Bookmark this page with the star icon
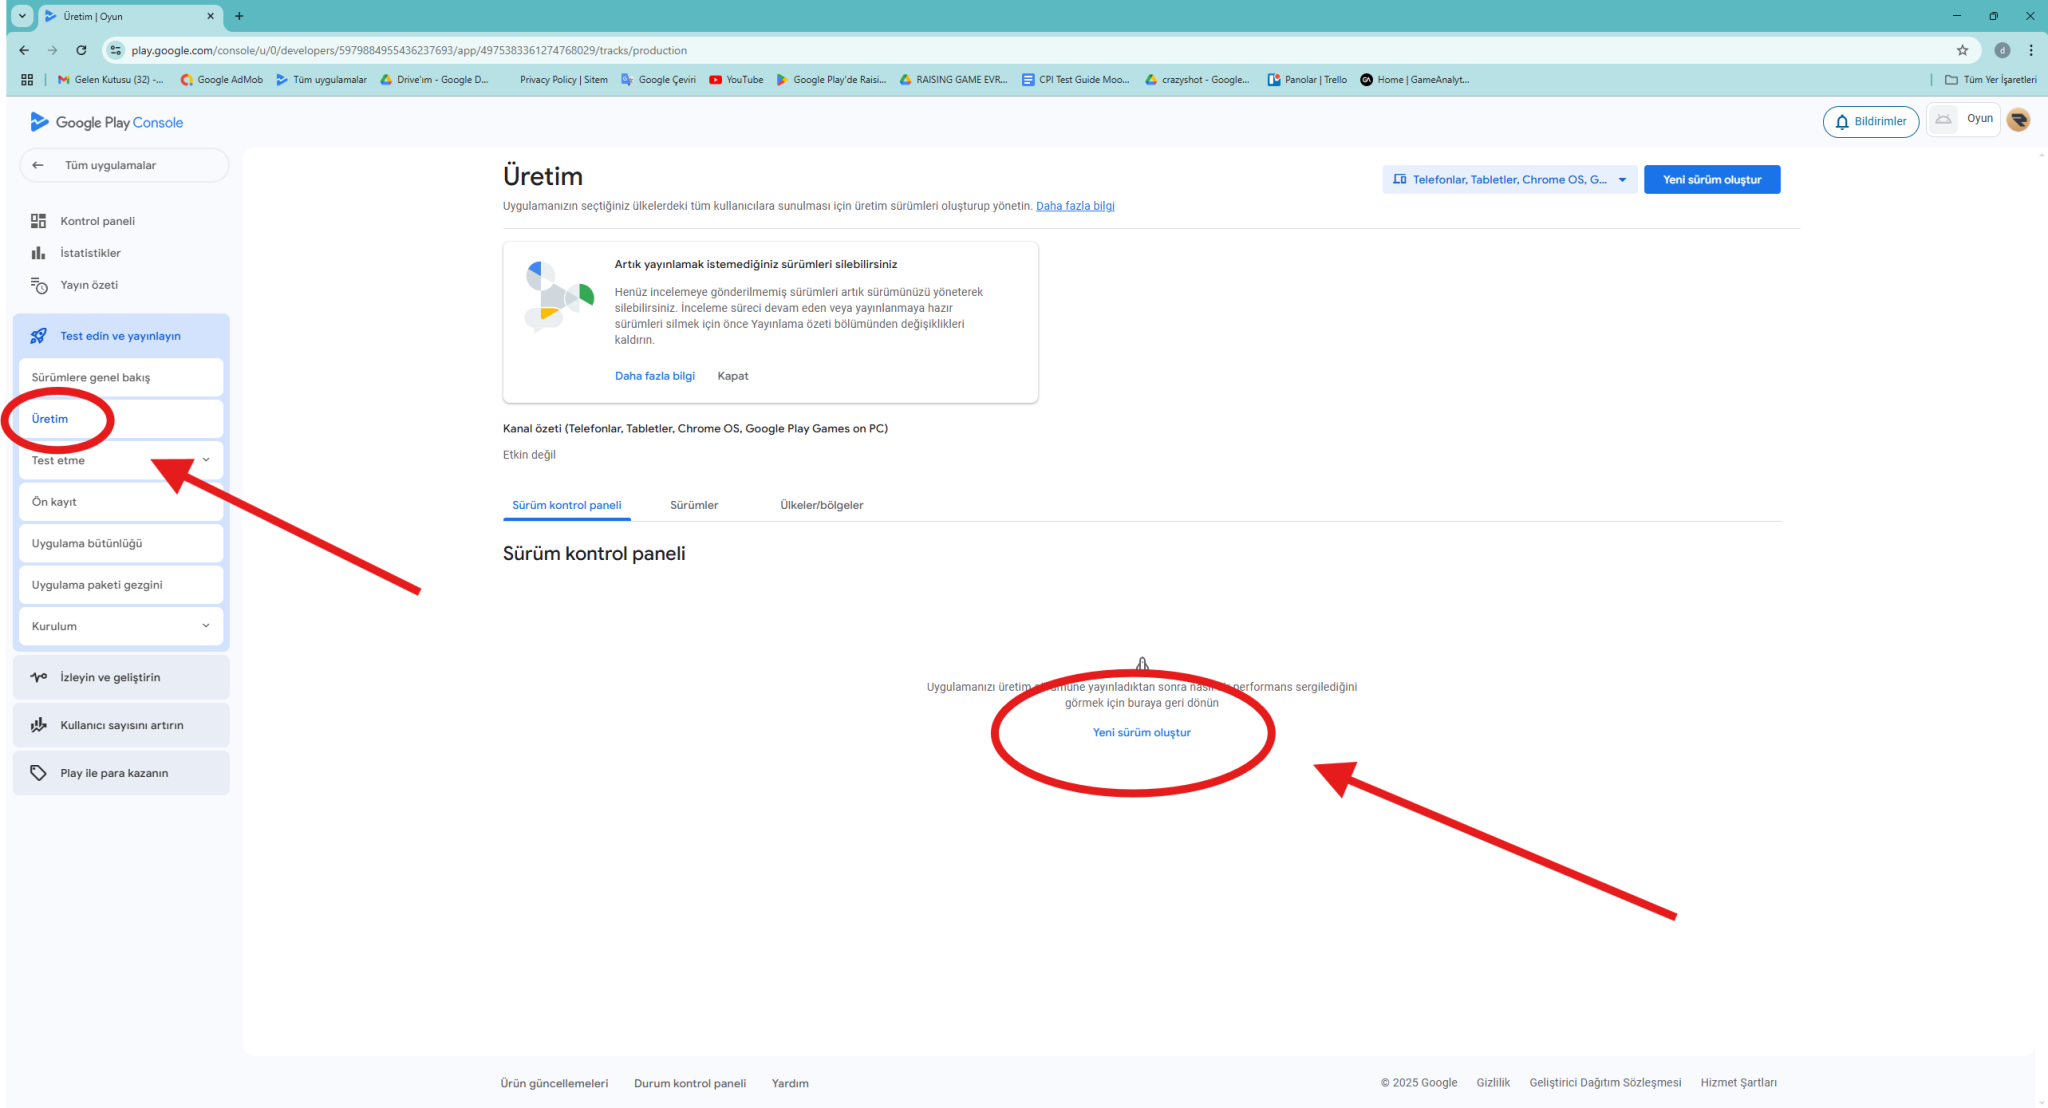 coord(1962,50)
